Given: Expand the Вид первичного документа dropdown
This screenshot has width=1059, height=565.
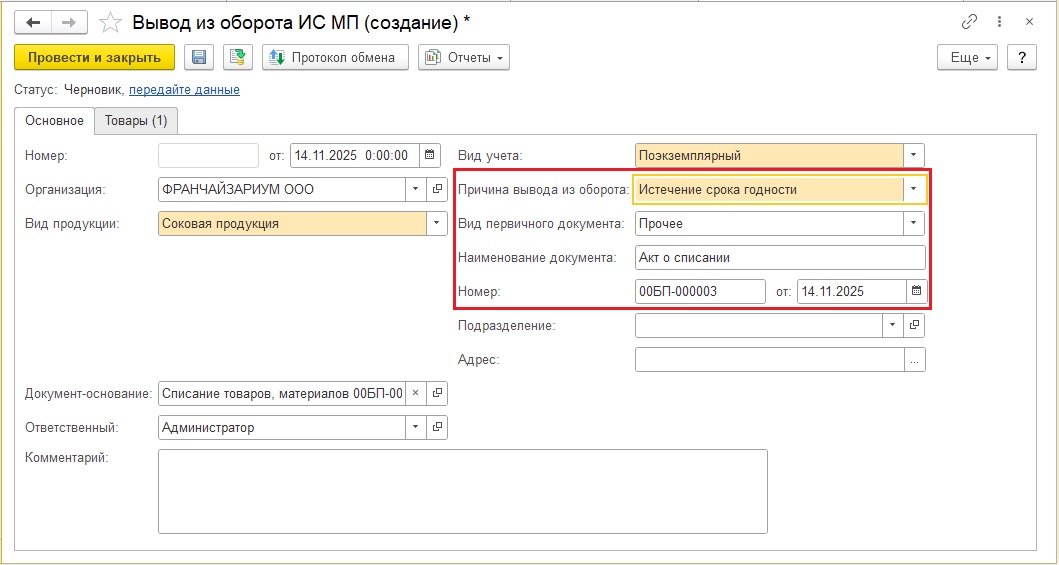Looking at the screenshot, I should (914, 223).
